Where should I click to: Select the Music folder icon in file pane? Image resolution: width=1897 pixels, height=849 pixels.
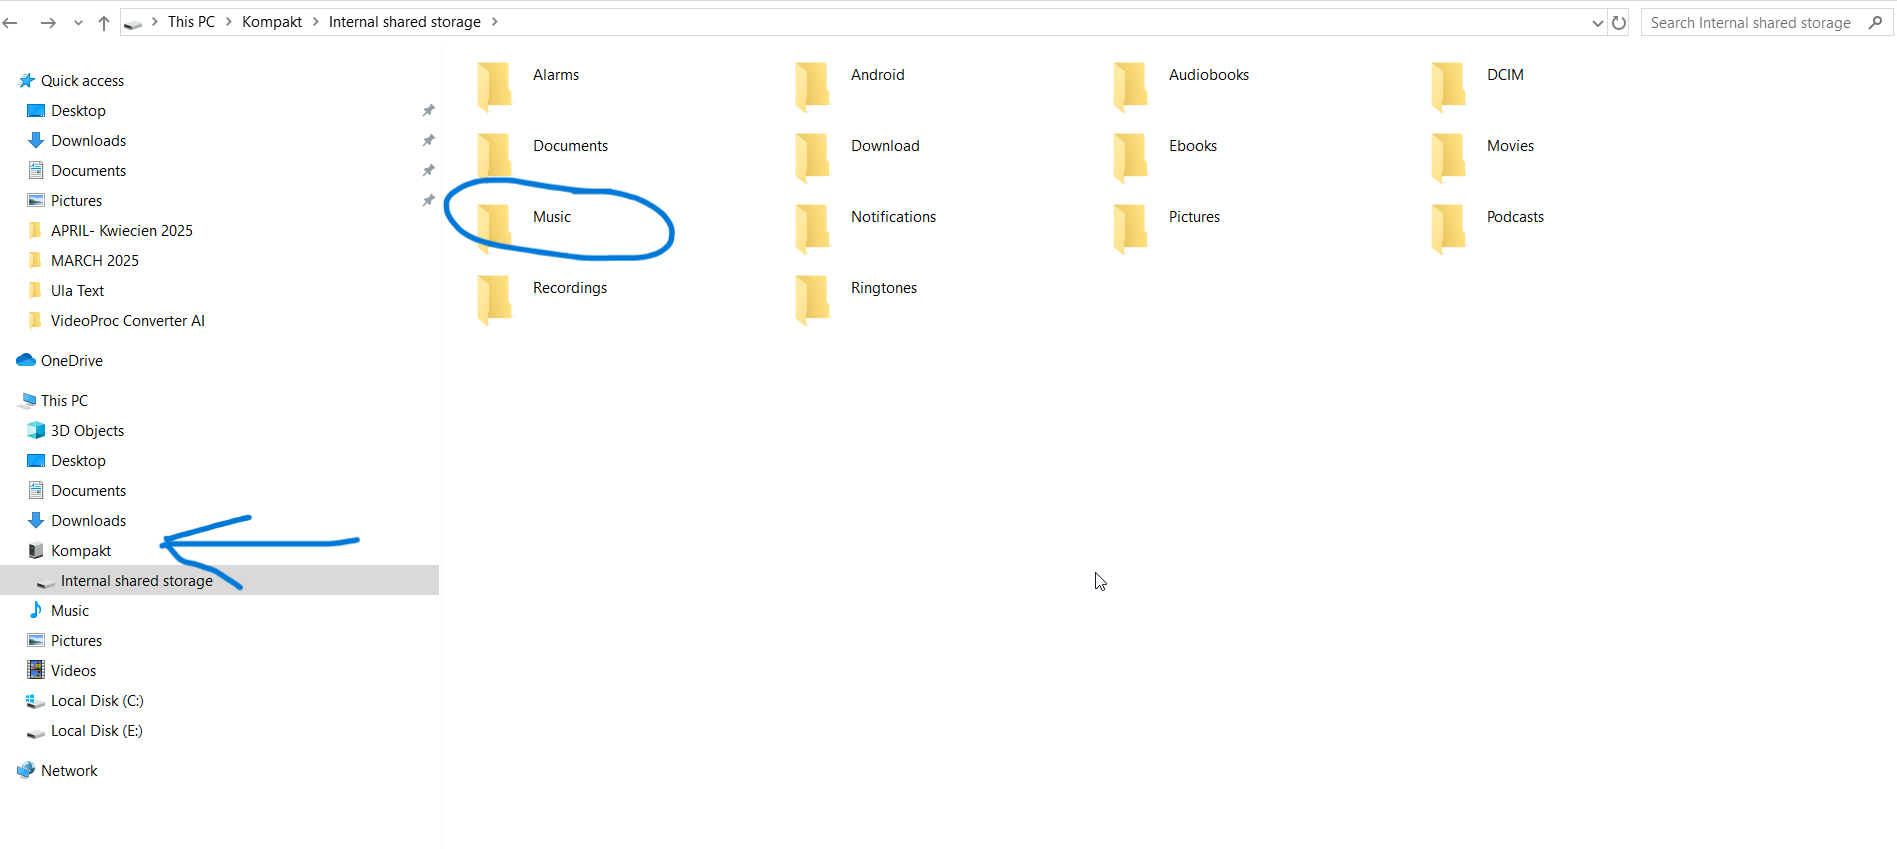[x=494, y=228]
